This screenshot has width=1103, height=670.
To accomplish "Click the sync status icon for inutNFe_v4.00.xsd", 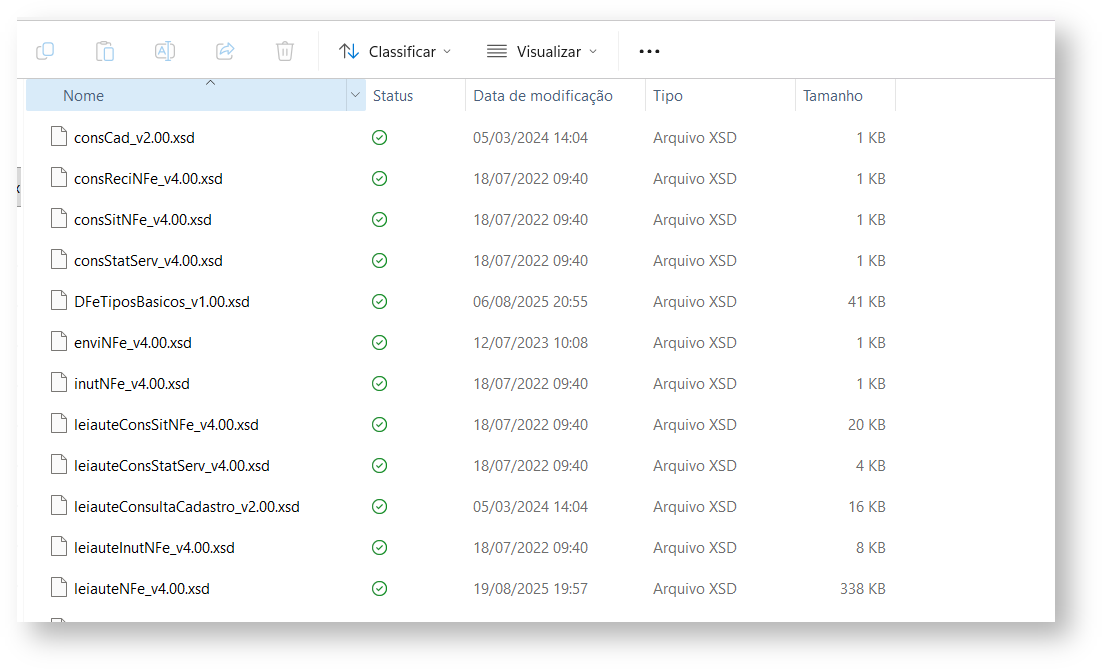I will pos(379,384).
